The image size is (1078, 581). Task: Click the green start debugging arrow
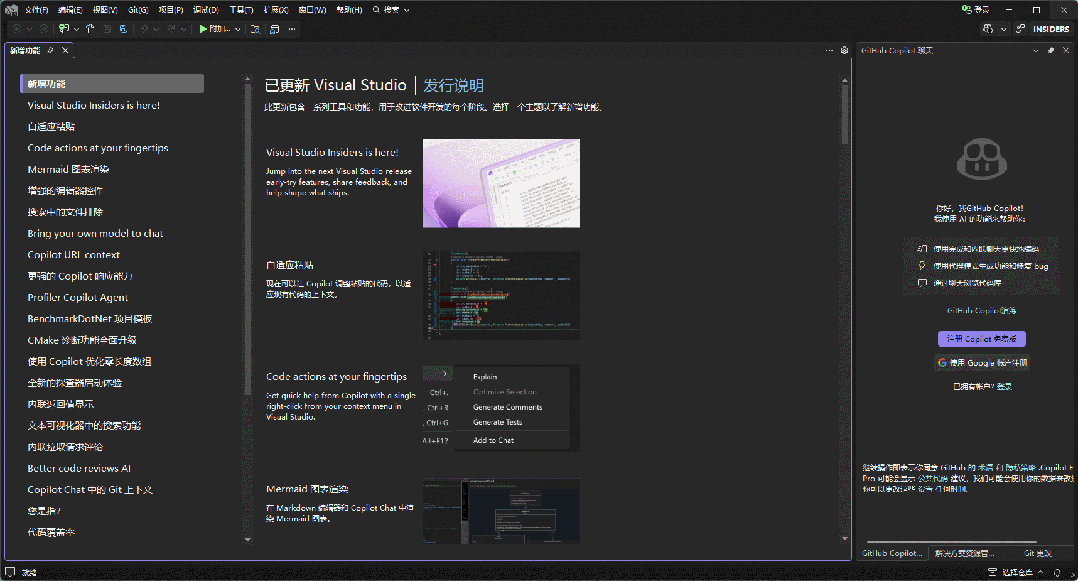pyautogui.click(x=204, y=29)
